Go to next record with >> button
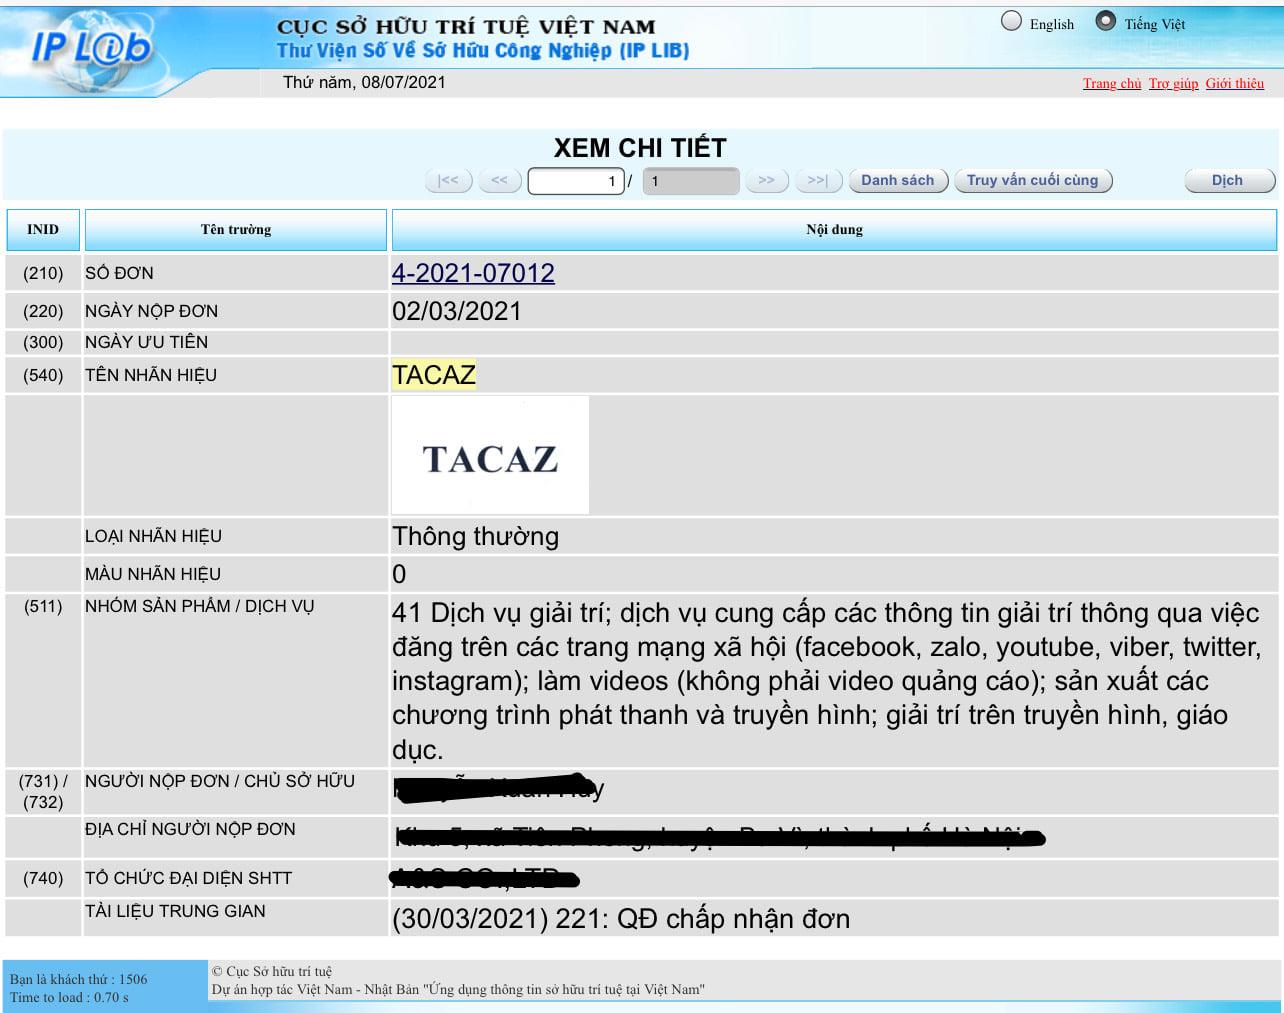 click(766, 180)
